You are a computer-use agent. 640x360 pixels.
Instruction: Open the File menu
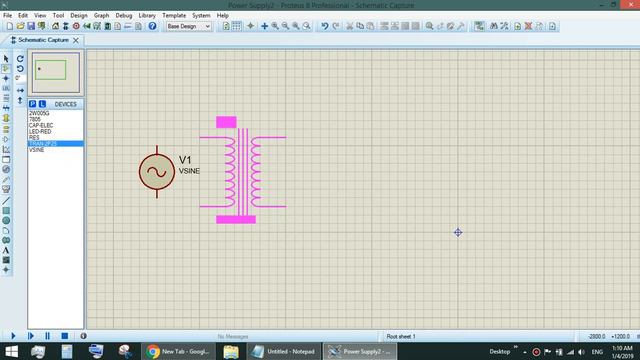tap(7, 16)
